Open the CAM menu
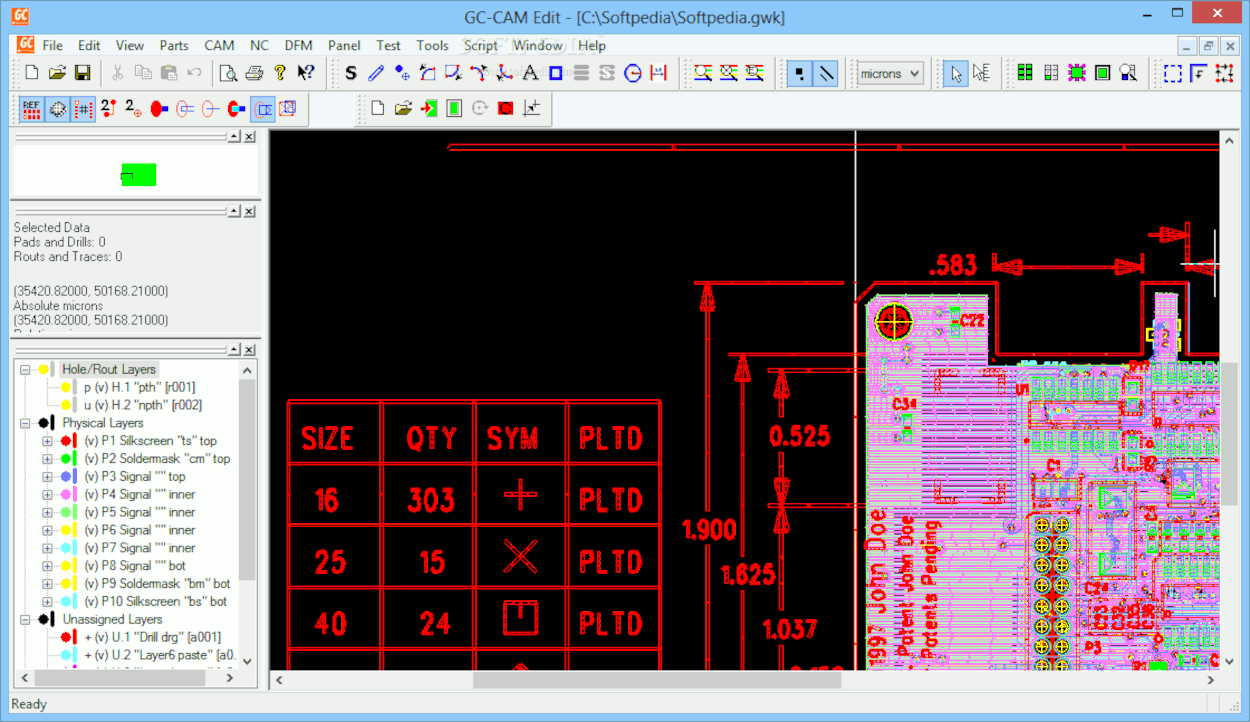The height and width of the screenshot is (722, 1250). 219,45
